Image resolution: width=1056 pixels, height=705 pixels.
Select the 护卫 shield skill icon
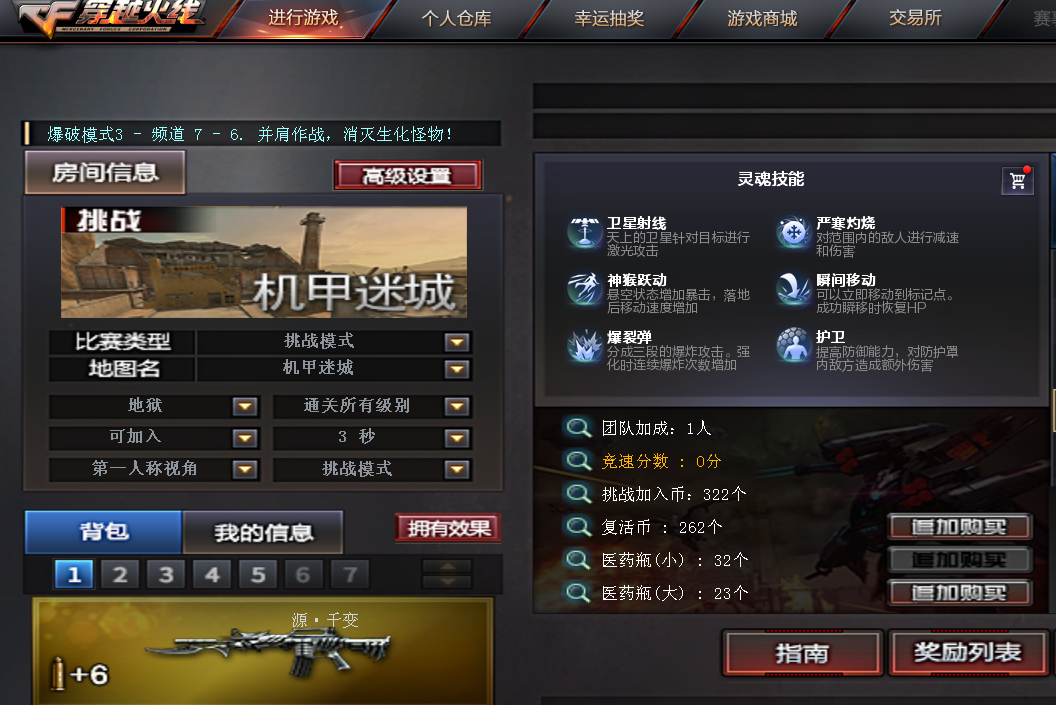click(x=793, y=346)
